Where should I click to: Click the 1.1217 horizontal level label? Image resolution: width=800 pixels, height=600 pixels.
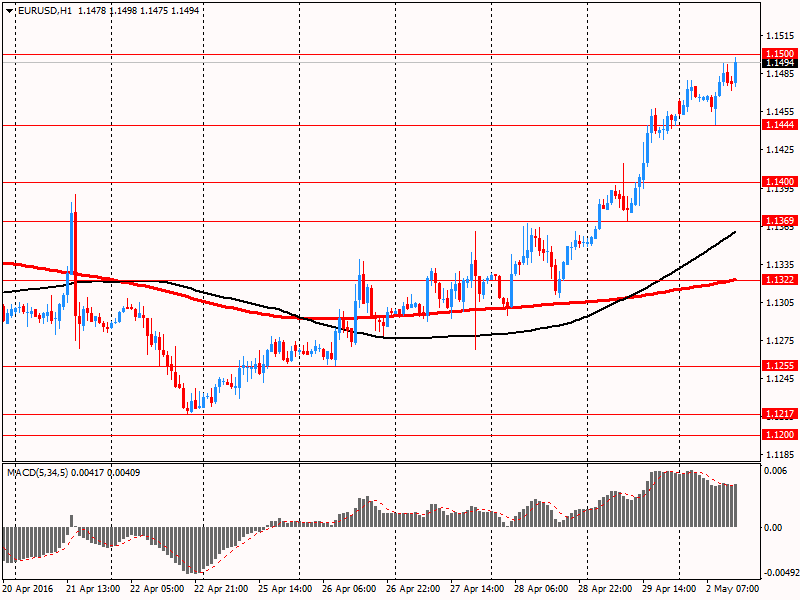tap(779, 414)
